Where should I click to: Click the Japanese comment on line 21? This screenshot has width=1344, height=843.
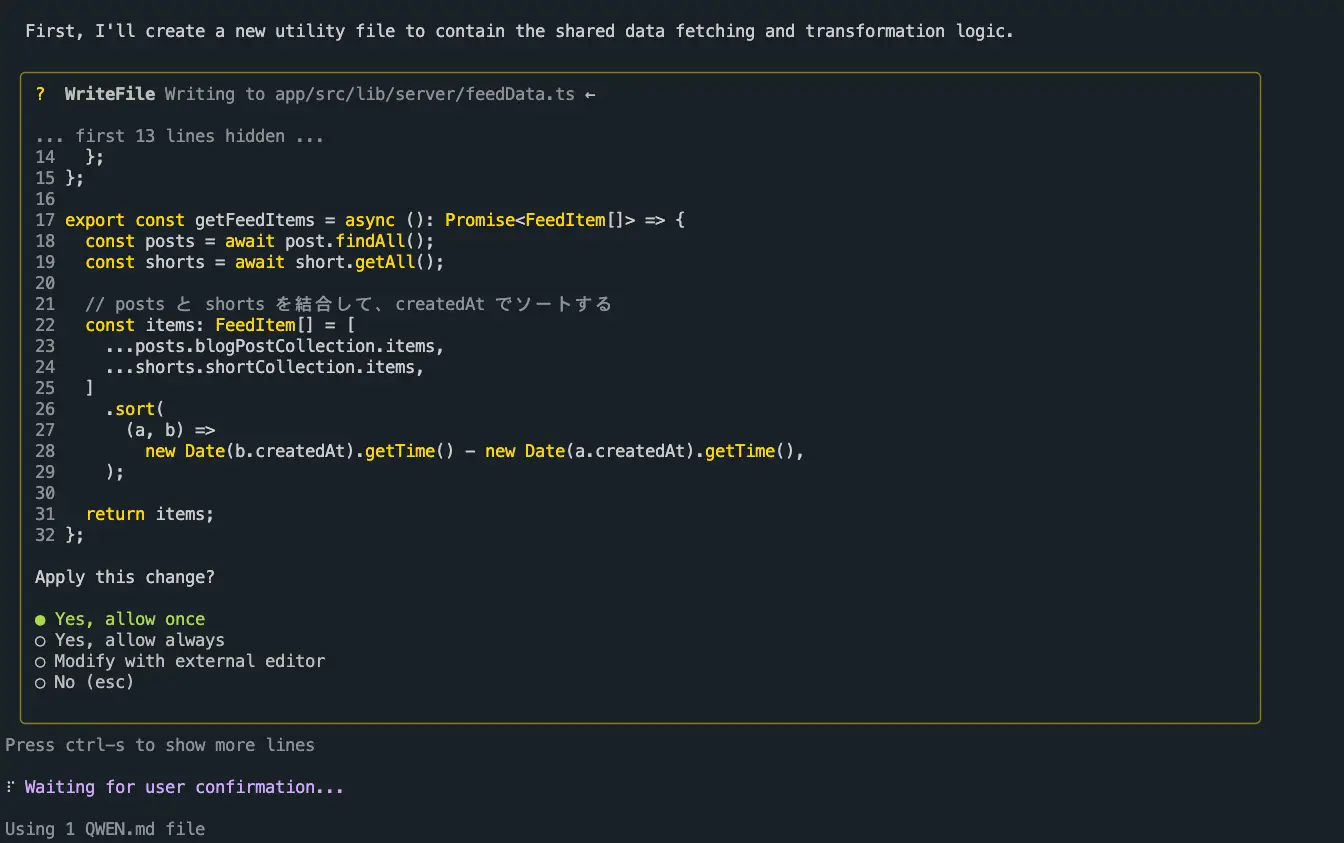[x=348, y=304]
